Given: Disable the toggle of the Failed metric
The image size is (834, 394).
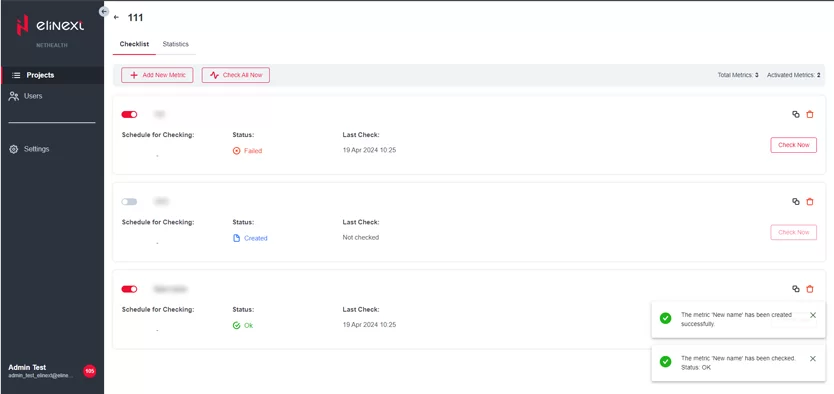Looking at the screenshot, I should coord(129,114).
